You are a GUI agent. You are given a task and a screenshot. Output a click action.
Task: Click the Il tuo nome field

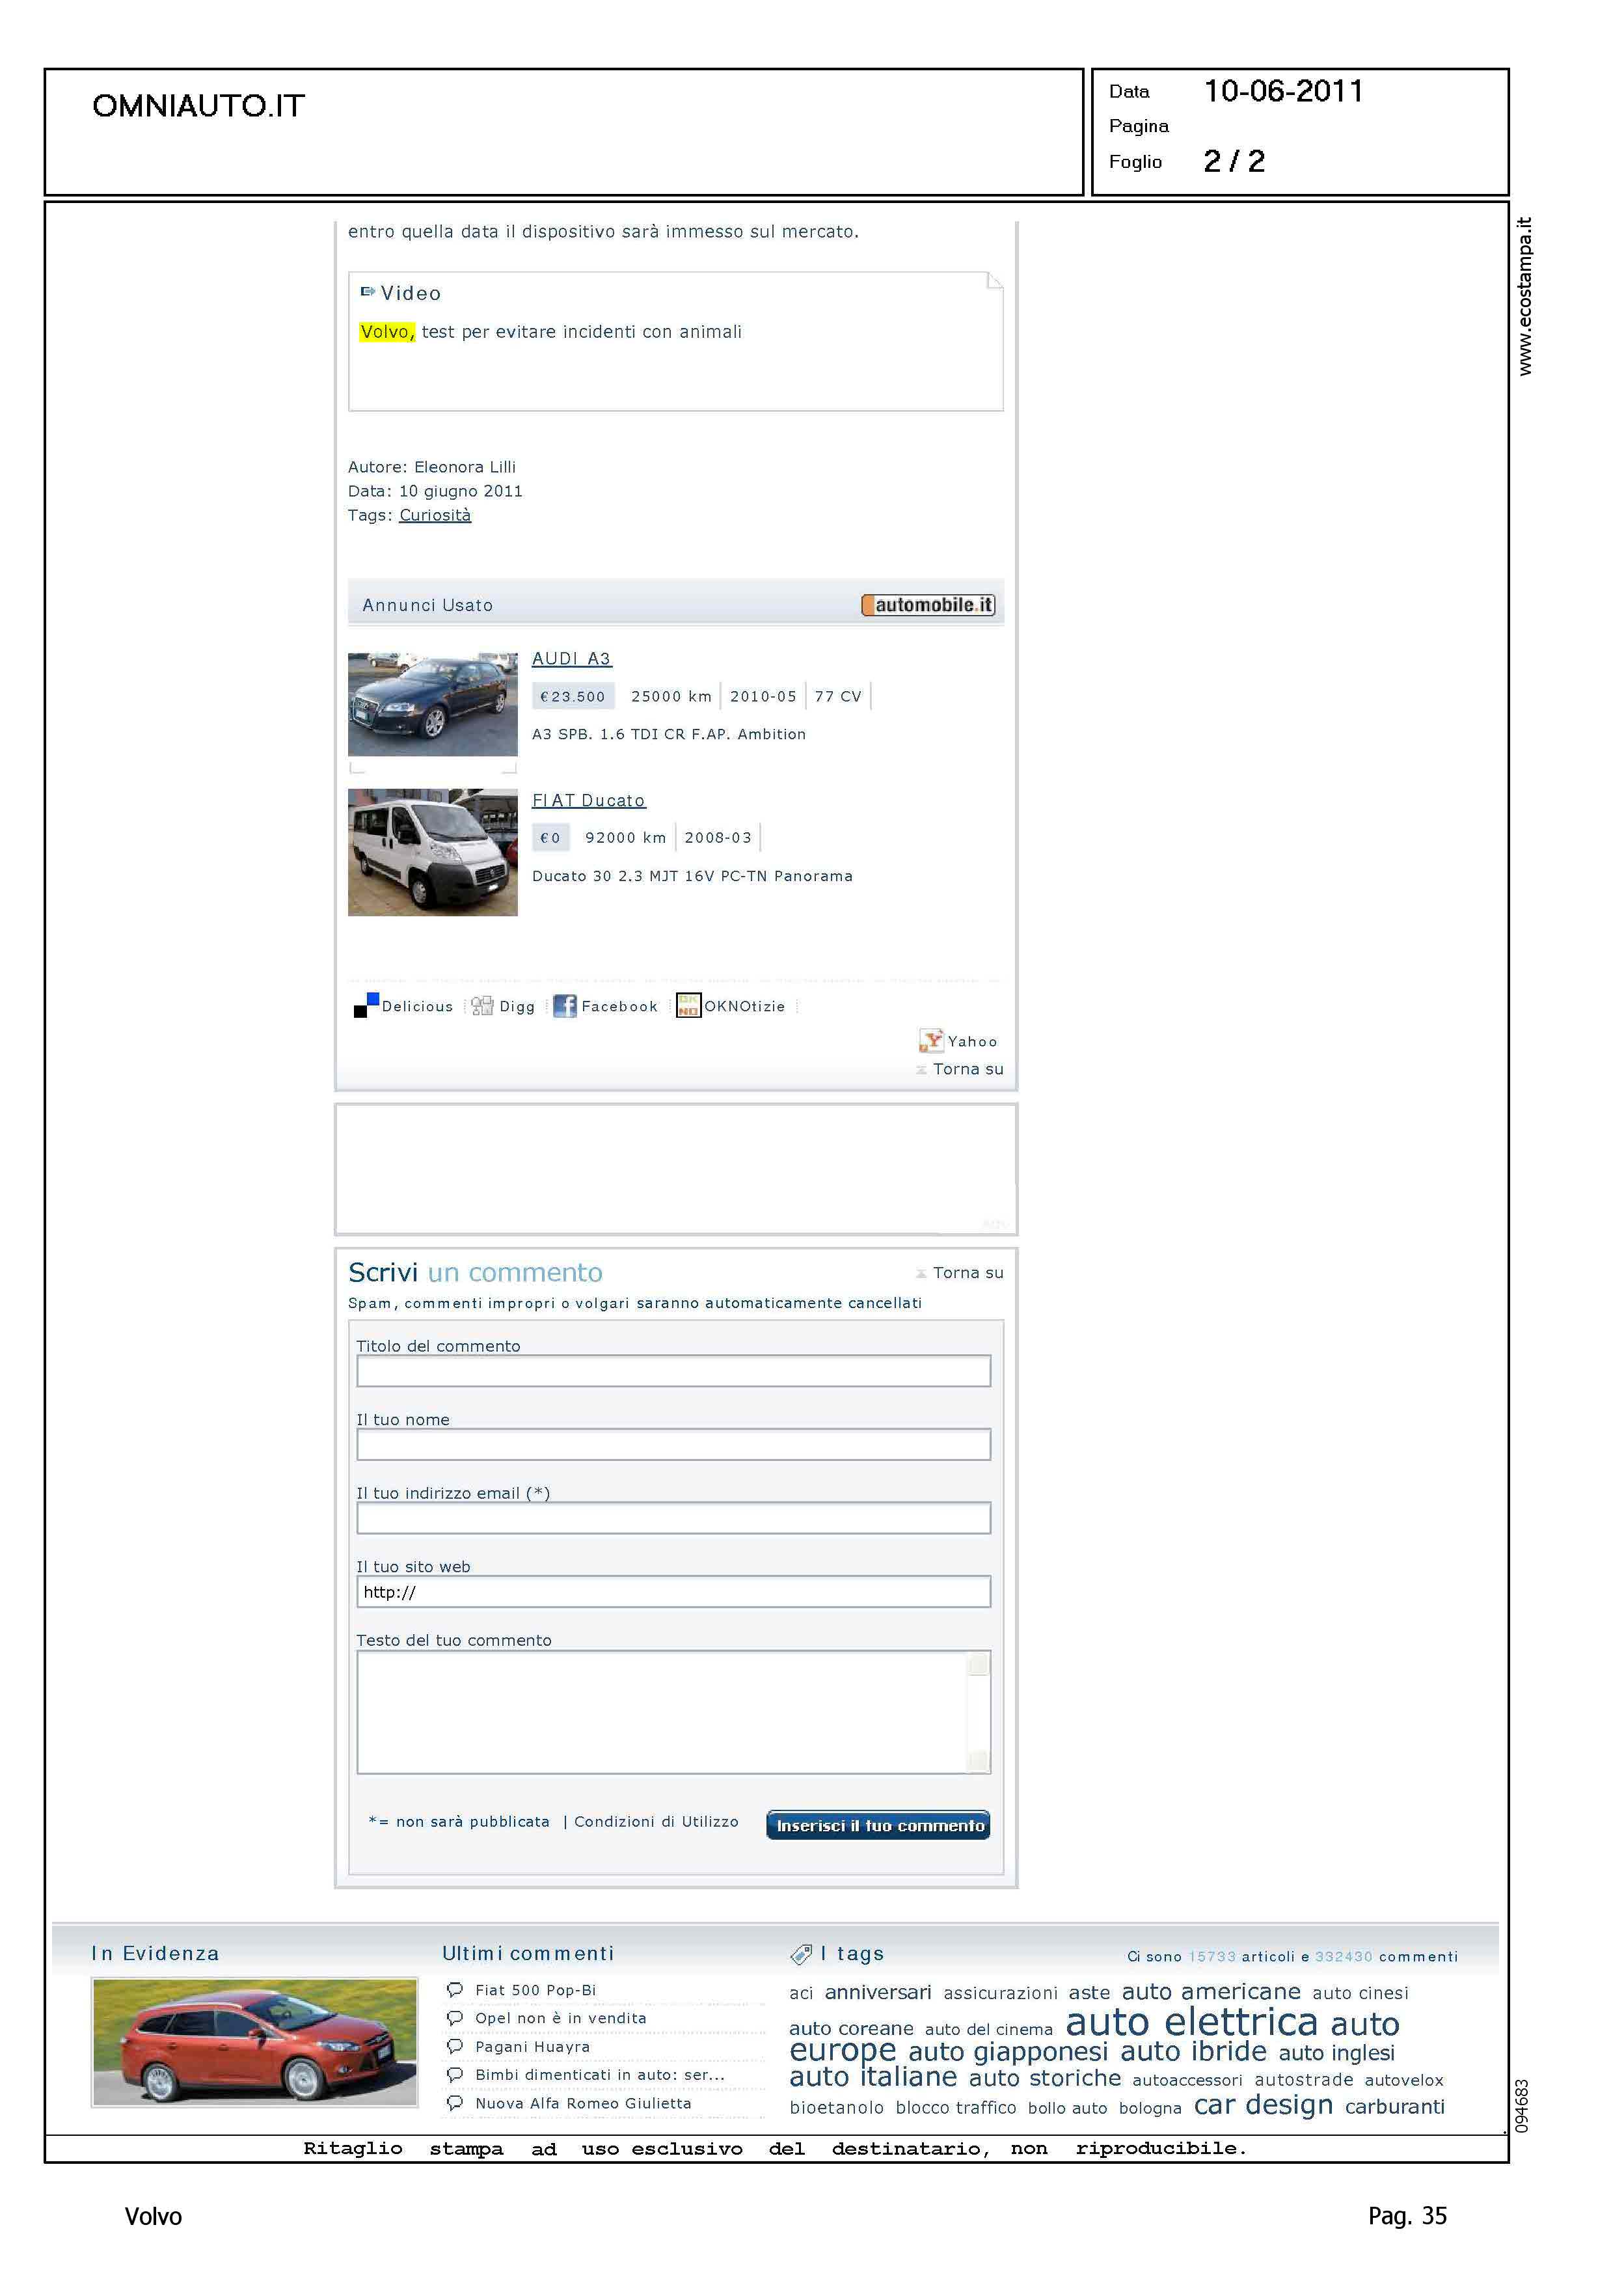(x=673, y=1445)
